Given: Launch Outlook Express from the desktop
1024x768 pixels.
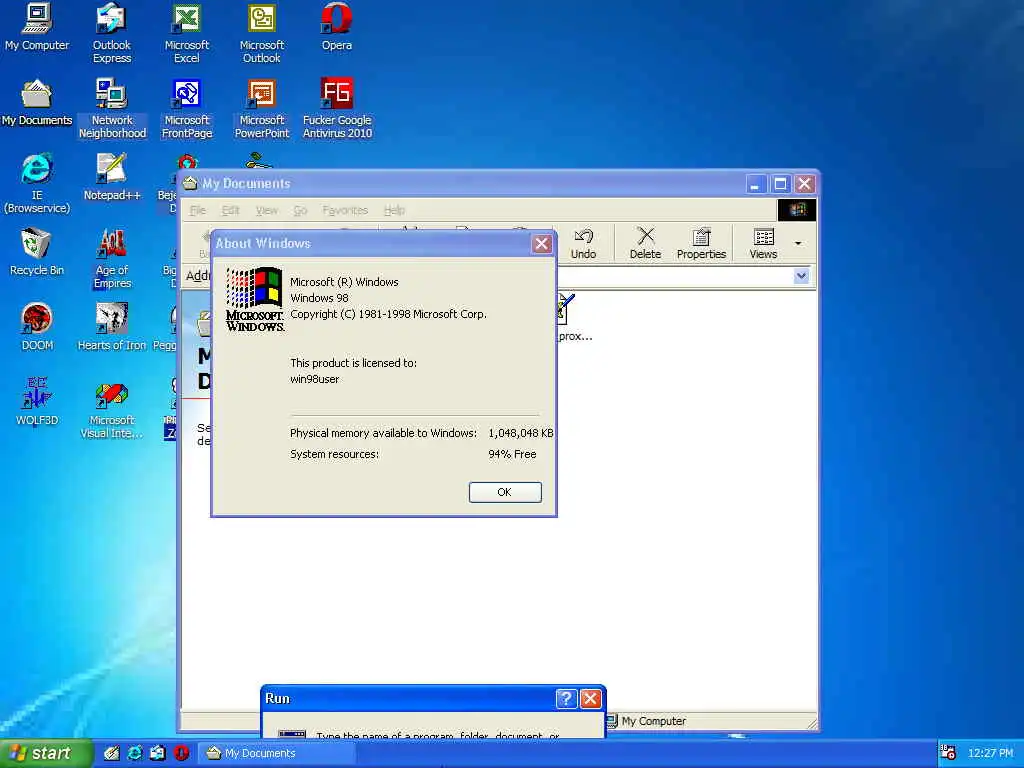Looking at the screenshot, I should click(112, 33).
